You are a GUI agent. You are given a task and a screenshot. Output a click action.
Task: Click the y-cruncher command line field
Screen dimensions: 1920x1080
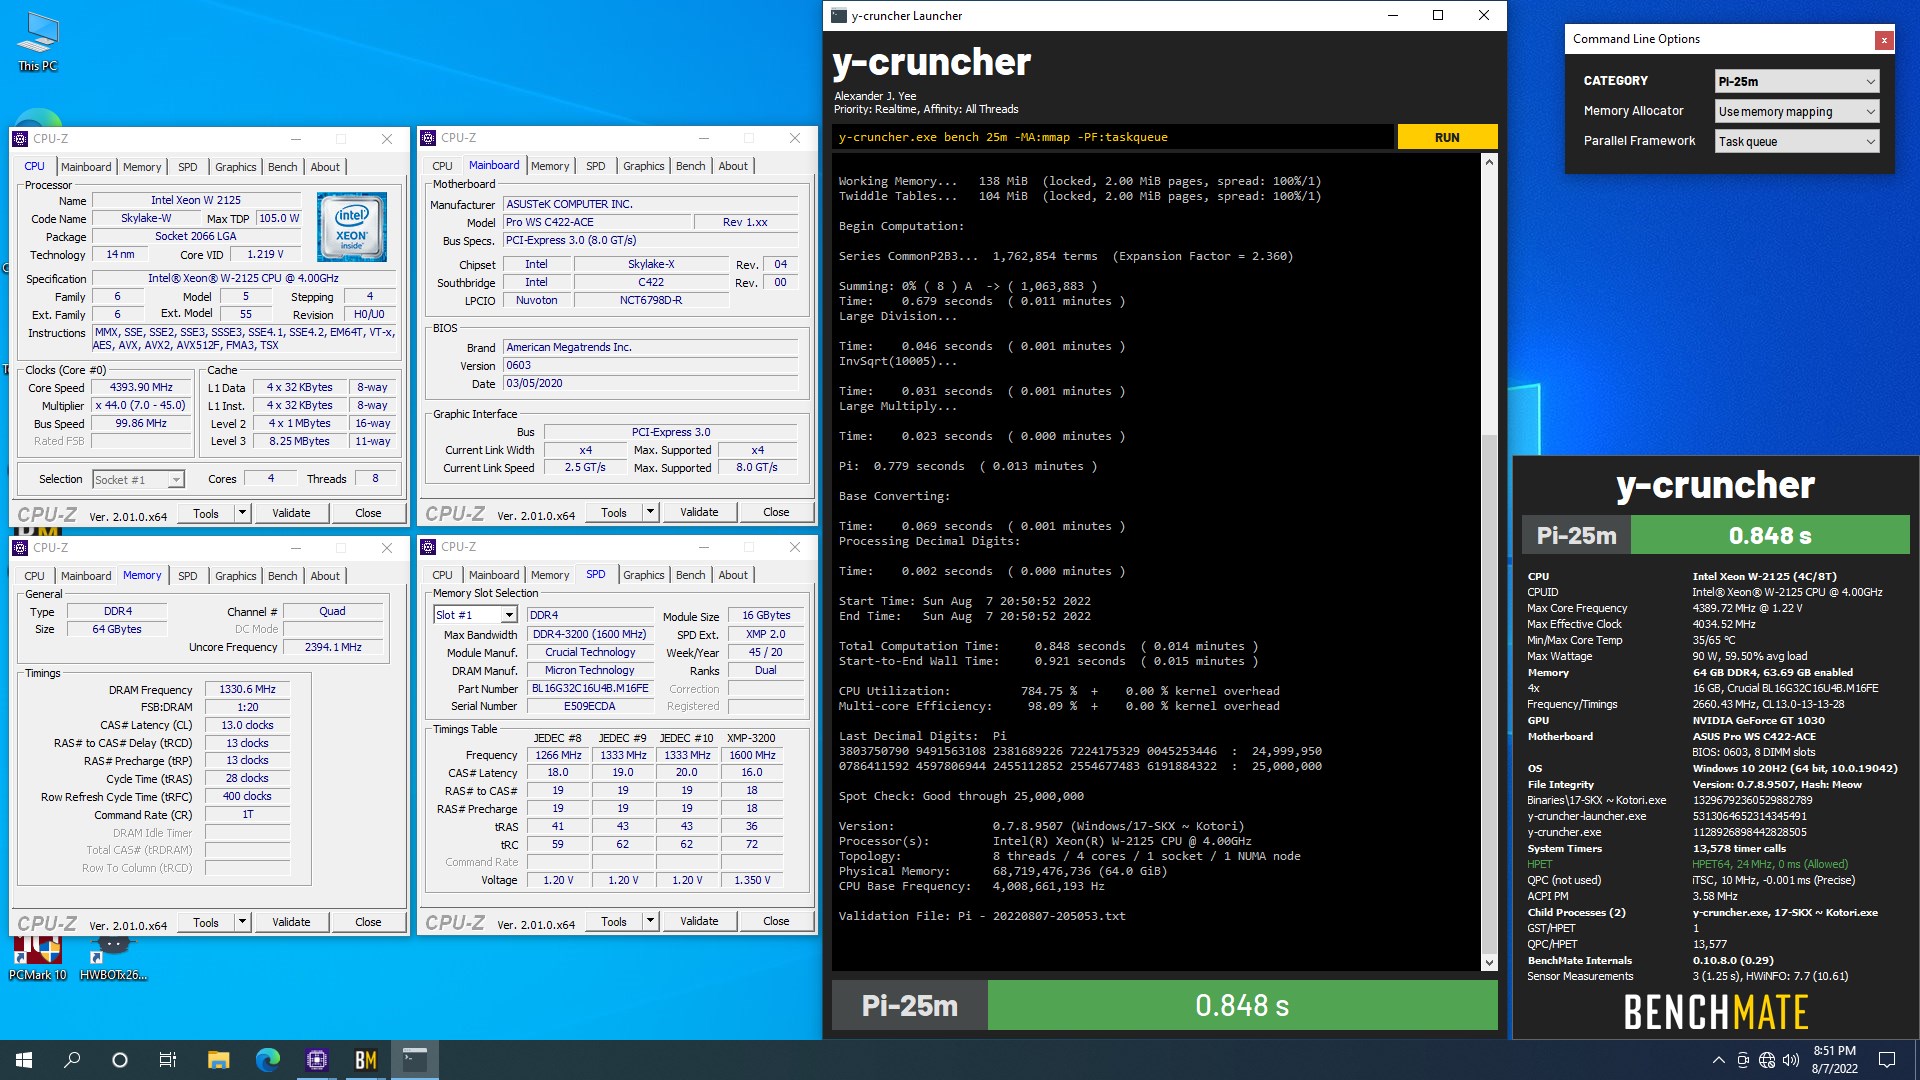[1112, 137]
